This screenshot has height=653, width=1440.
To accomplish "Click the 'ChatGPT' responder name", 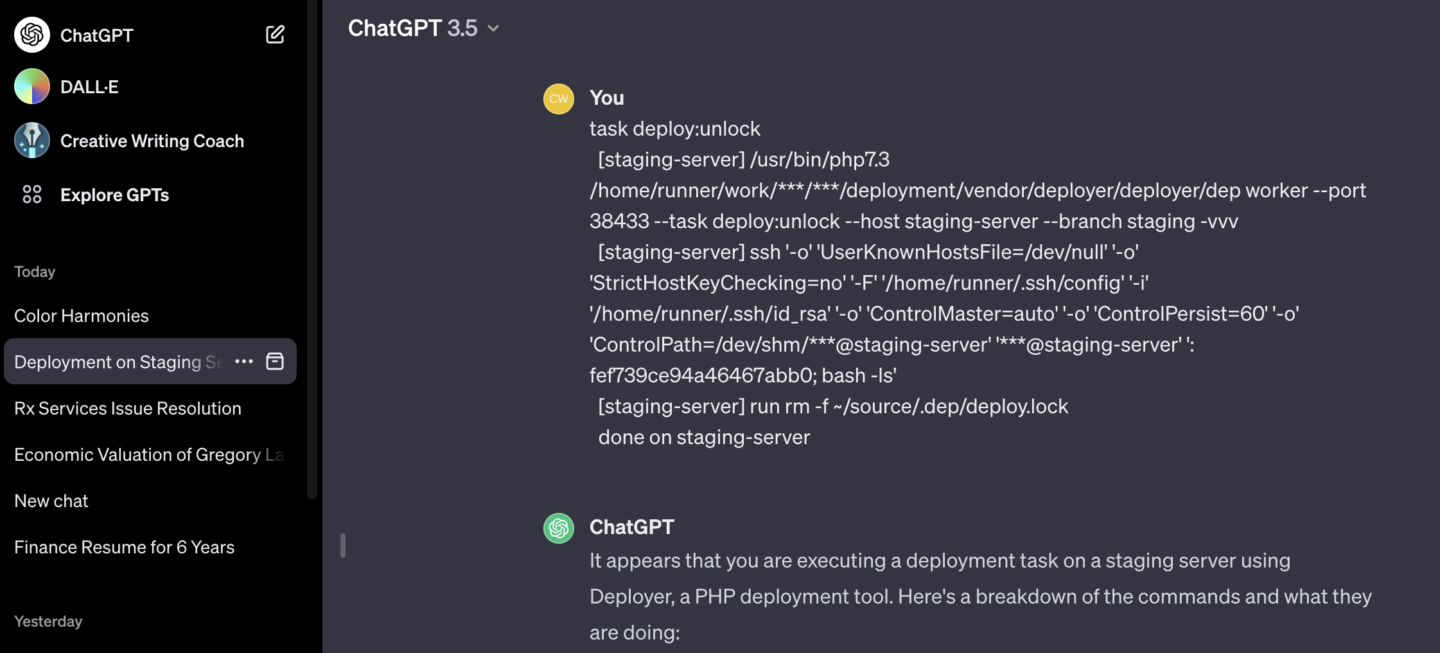I will pos(632,527).
